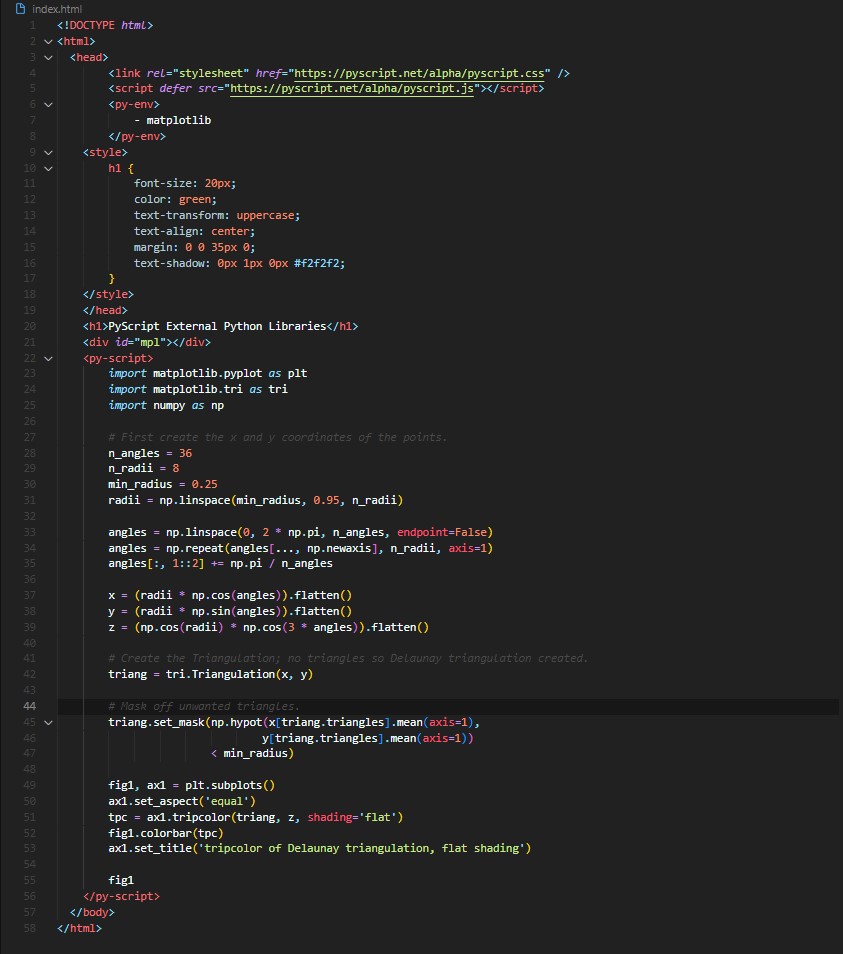Click the standalone 'fig1' line 55
Viewport: 843px width, 954px height.
121,880
